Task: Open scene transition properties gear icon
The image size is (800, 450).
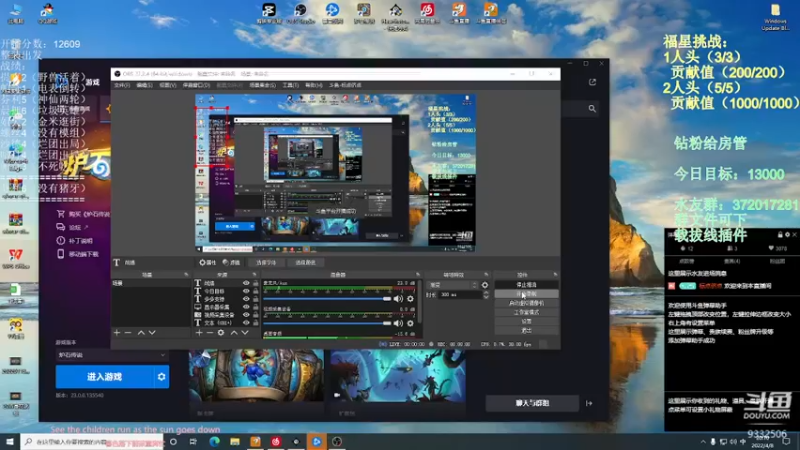Action: [485, 285]
